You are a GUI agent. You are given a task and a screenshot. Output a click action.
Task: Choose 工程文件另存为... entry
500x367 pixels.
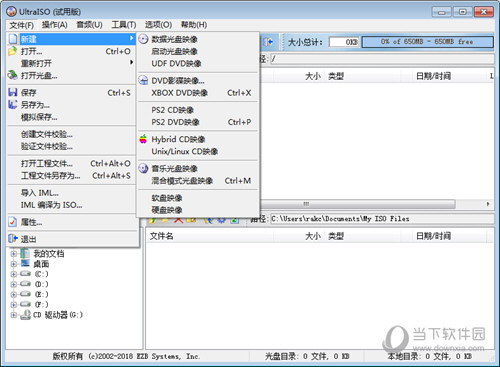pyautogui.click(x=71, y=176)
